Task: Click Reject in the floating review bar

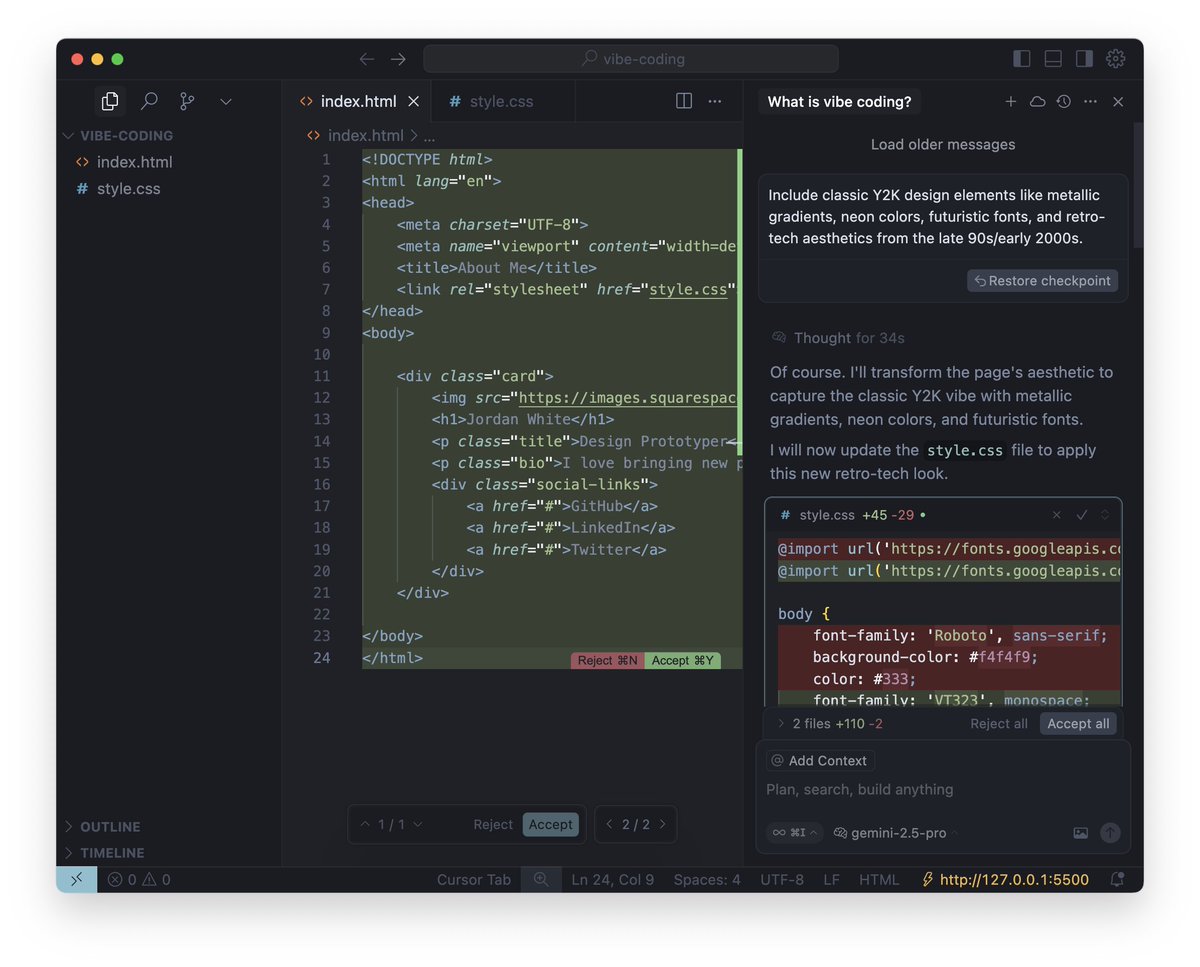Action: tap(493, 825)
